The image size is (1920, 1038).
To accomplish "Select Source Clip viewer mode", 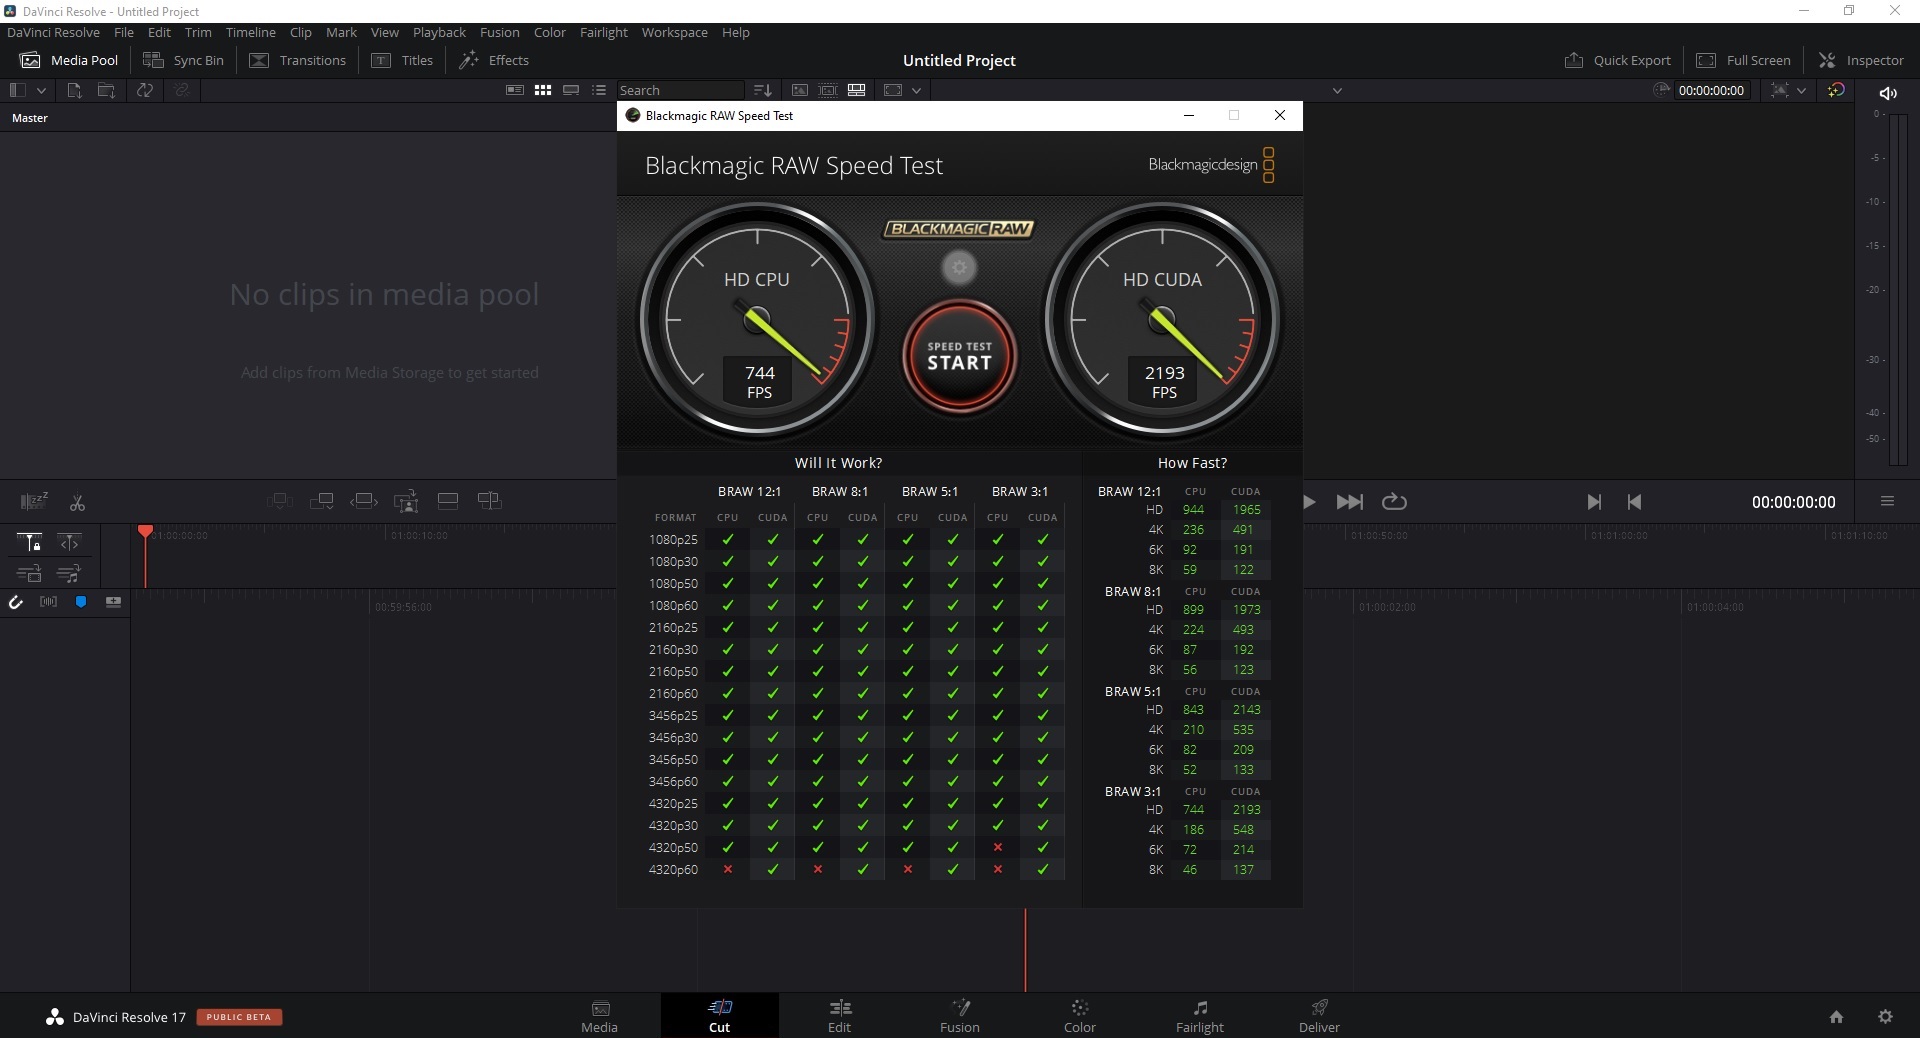I will [800, 90].
